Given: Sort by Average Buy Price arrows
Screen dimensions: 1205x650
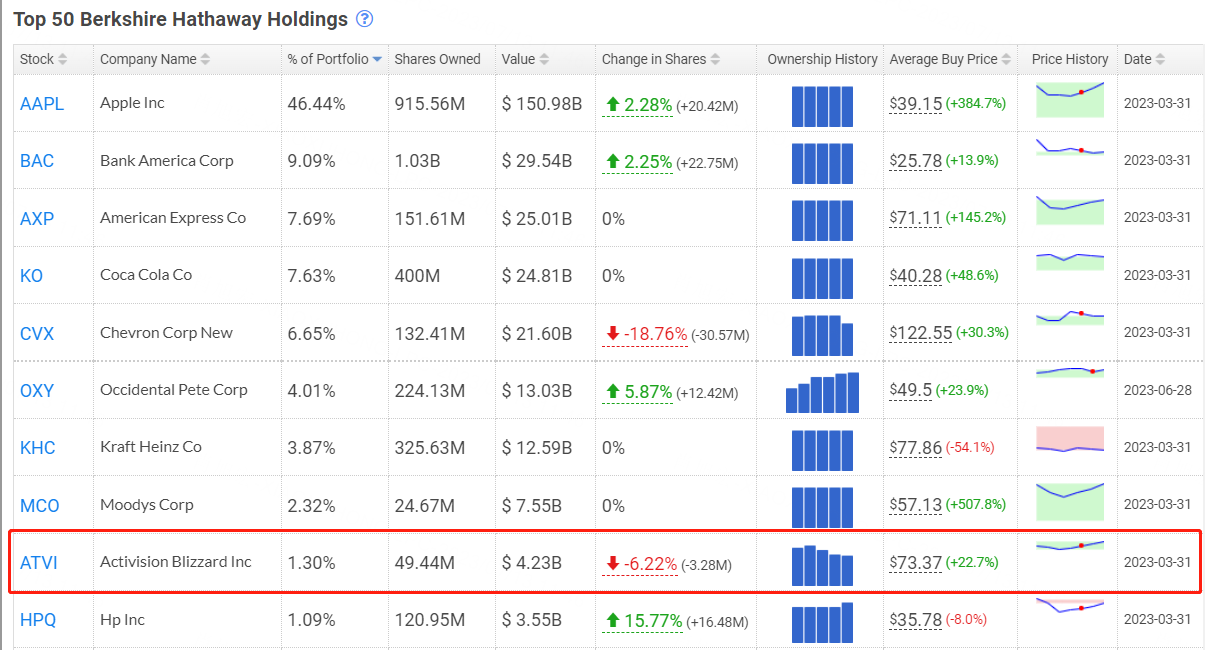Looking at the screenshot, I should pyautogui.click(x=1007, y=60).
